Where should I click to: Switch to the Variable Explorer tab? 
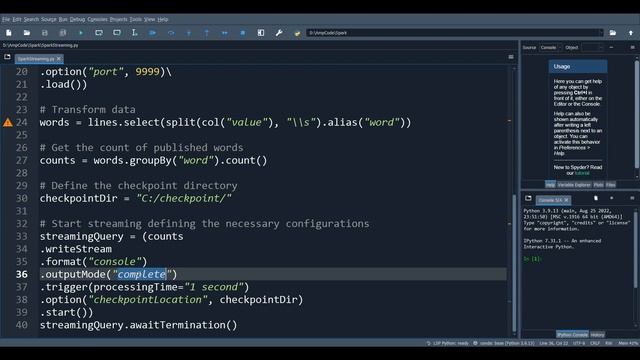pyautogui.click(x=574, y=185)
